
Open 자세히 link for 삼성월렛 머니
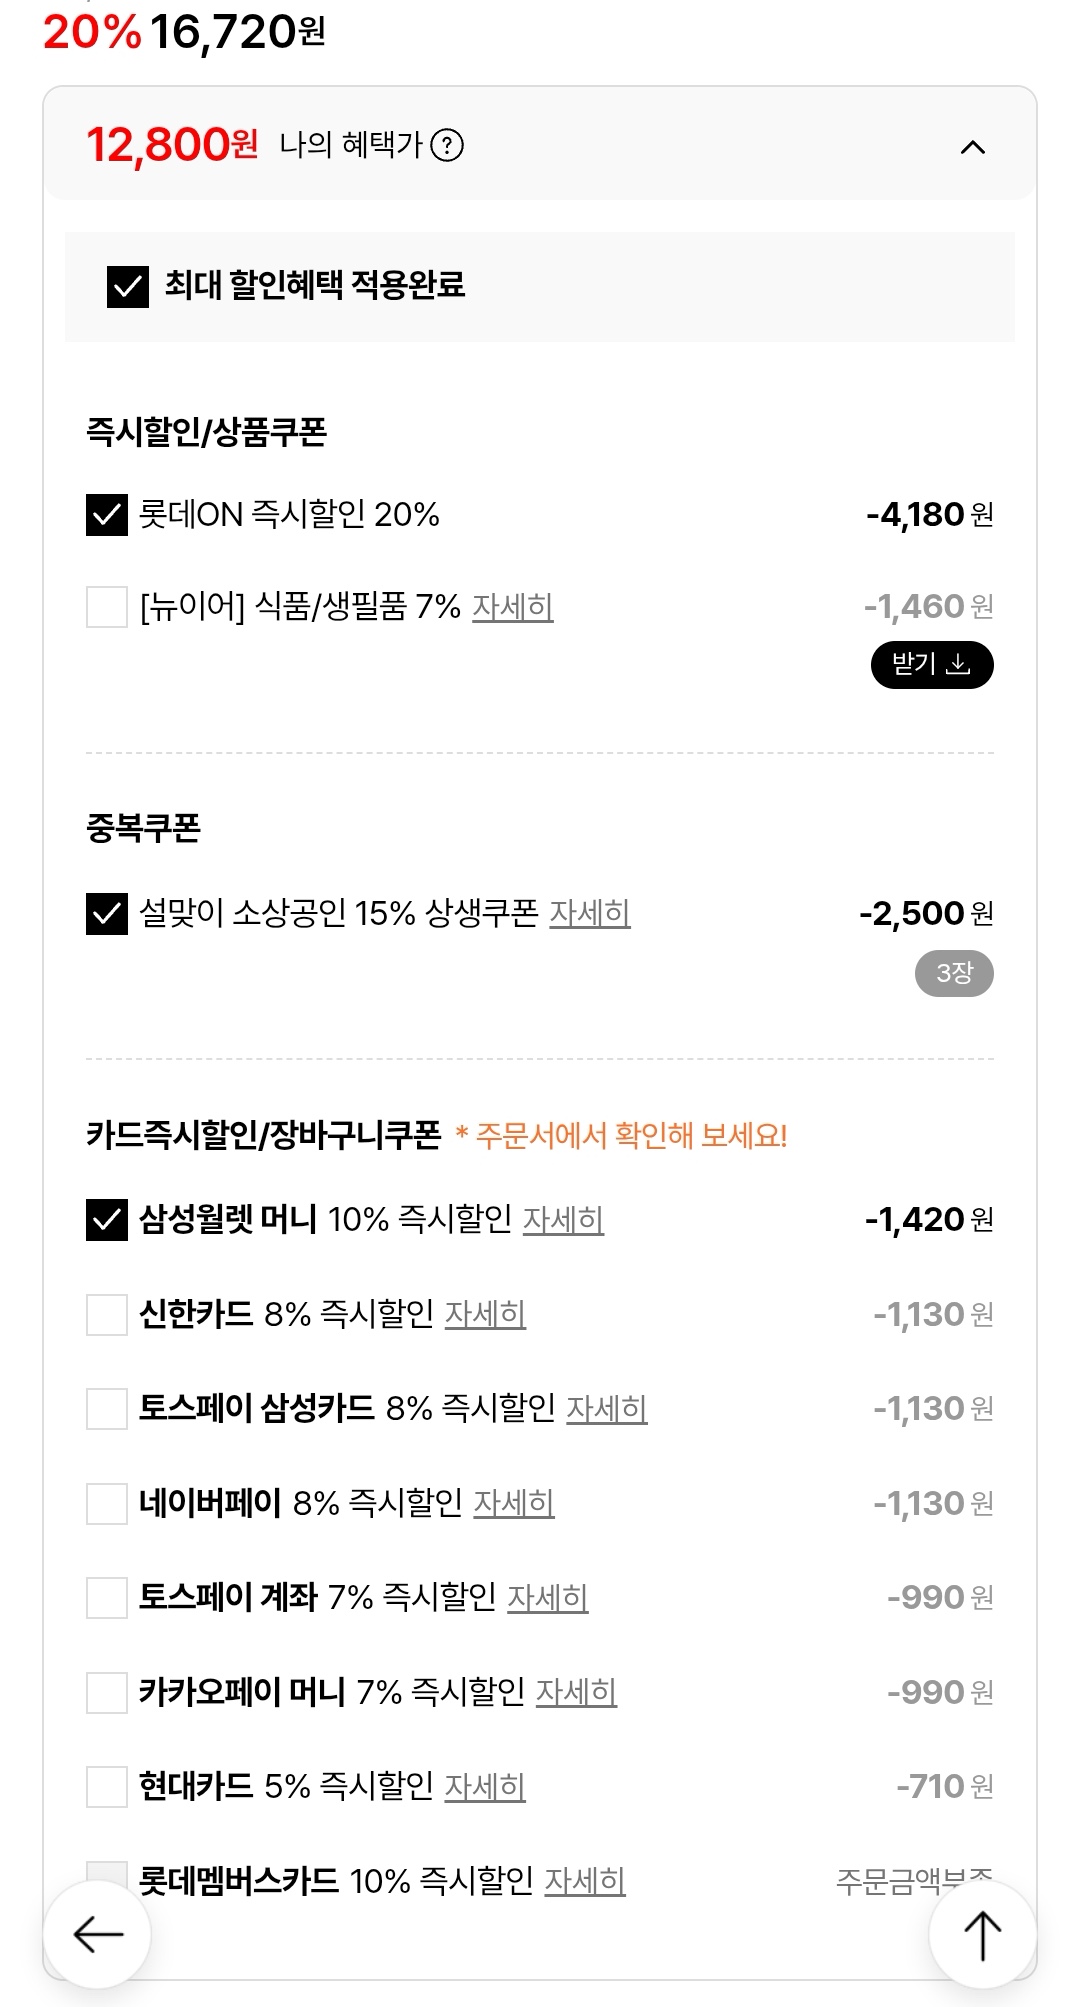tap(563, 1220)
